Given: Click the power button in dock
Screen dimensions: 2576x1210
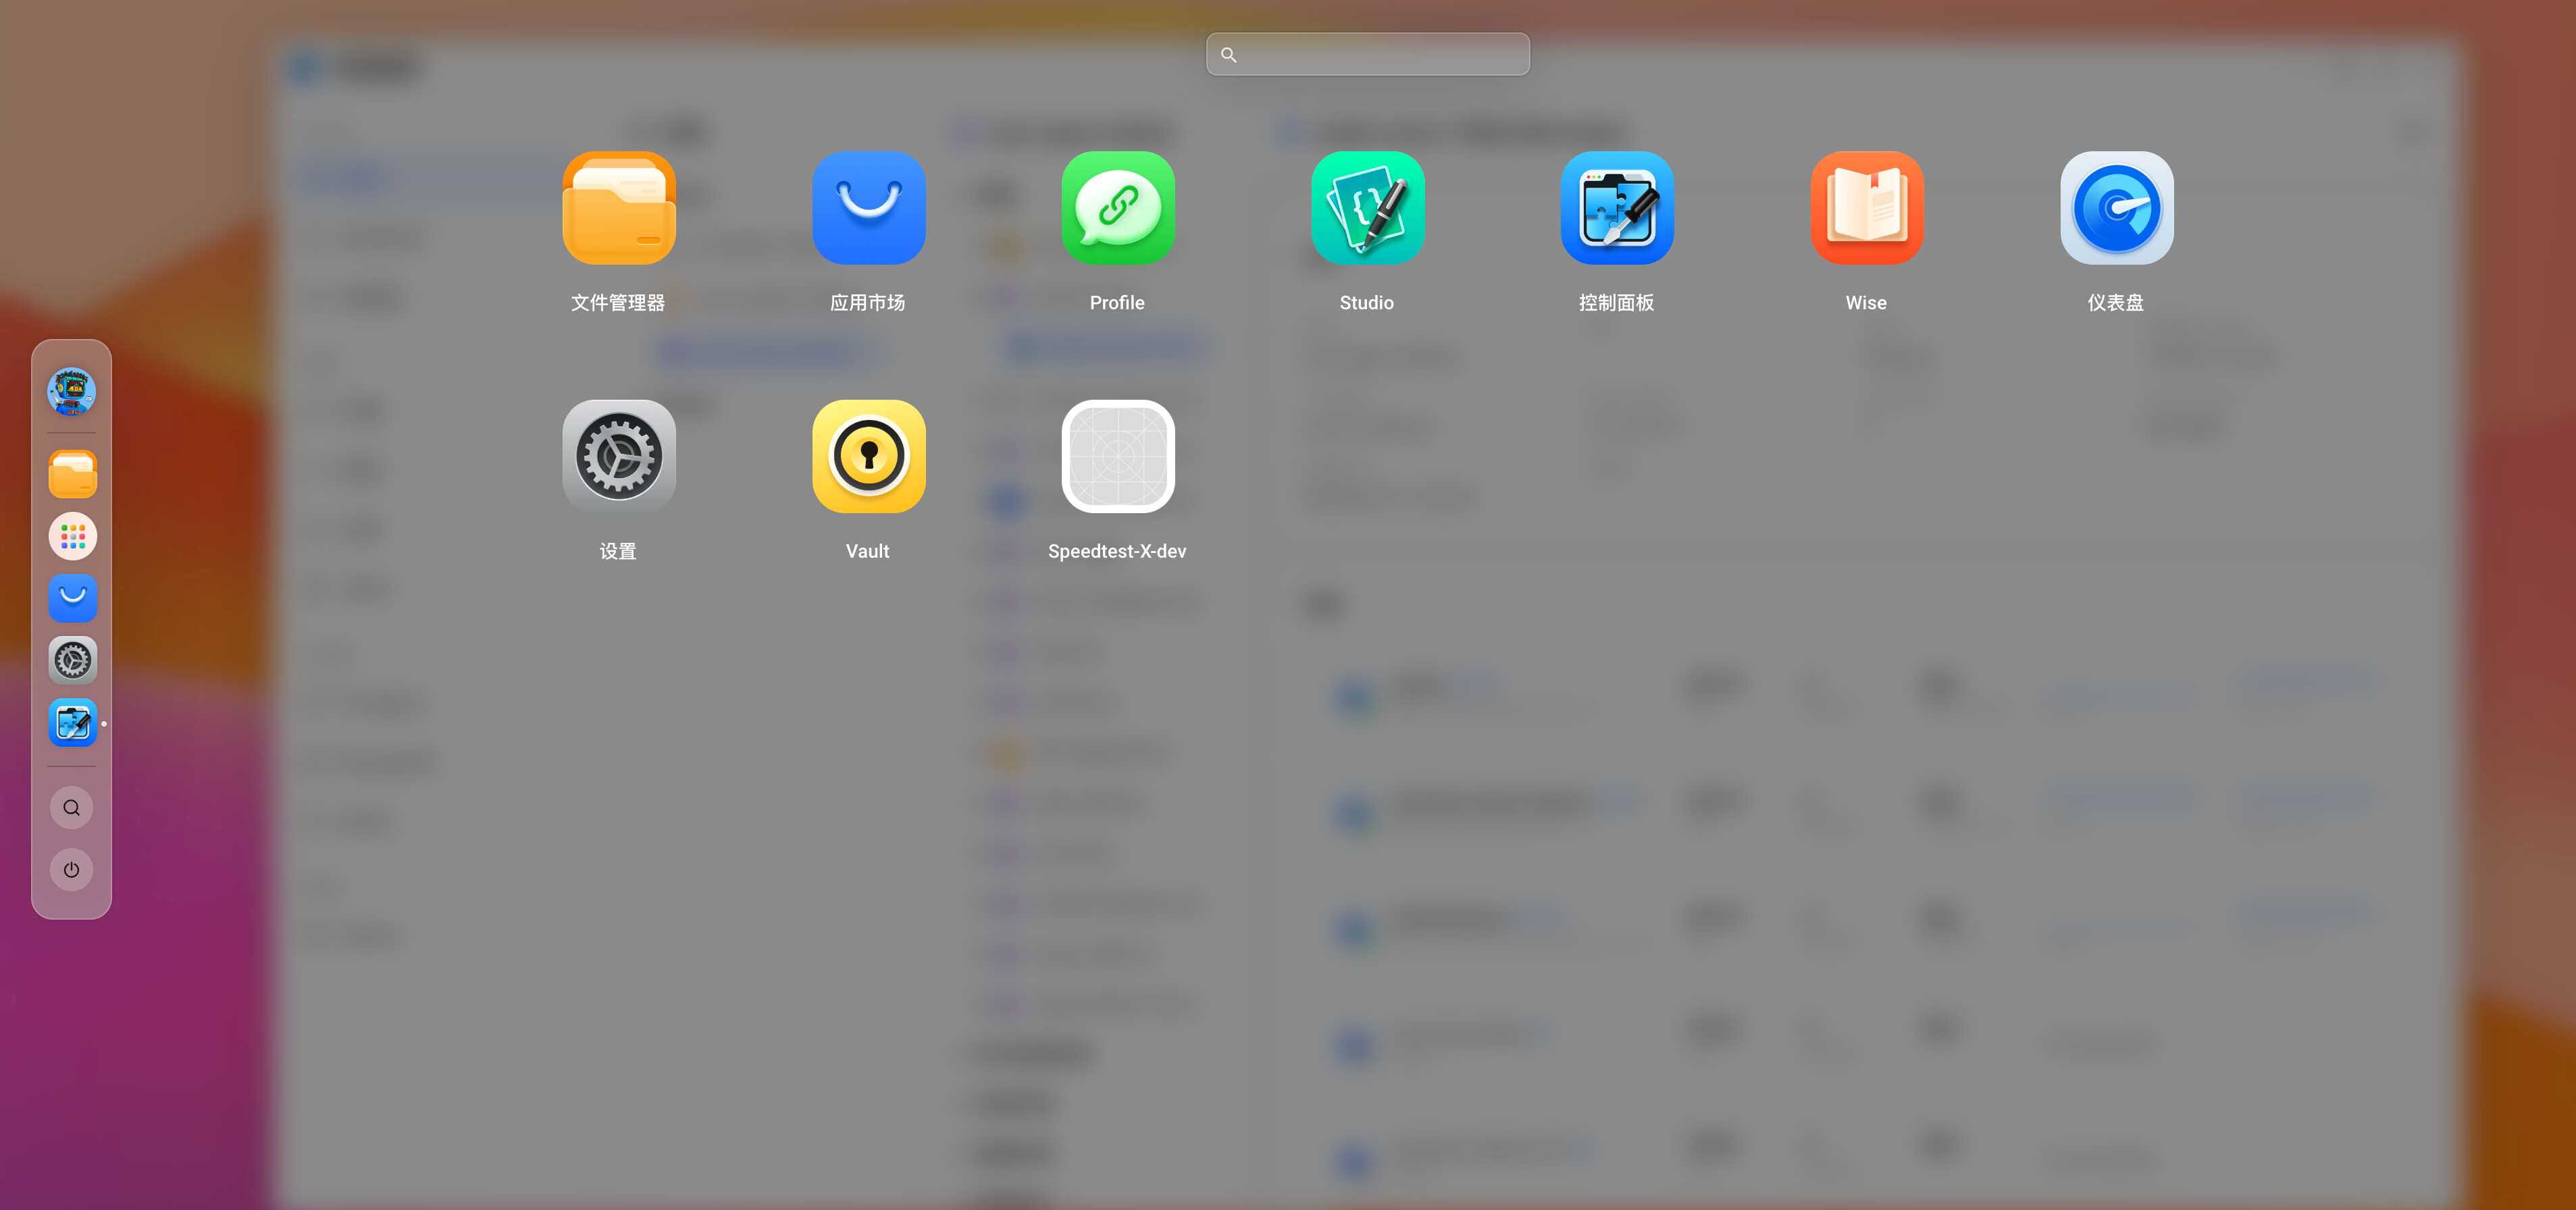Looking at the screenshot, I should (72, 870).
